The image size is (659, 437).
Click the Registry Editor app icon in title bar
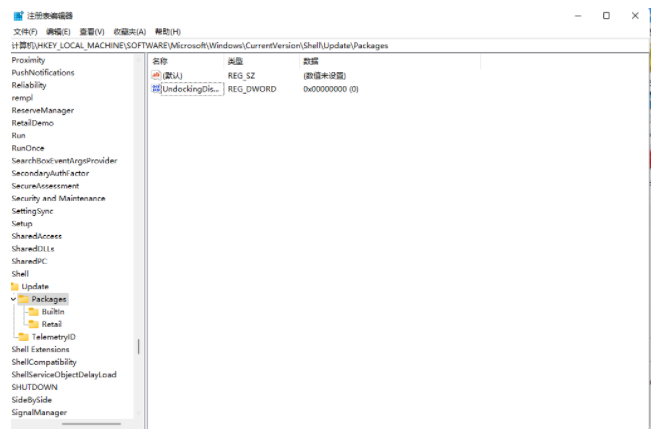[18, 16]
